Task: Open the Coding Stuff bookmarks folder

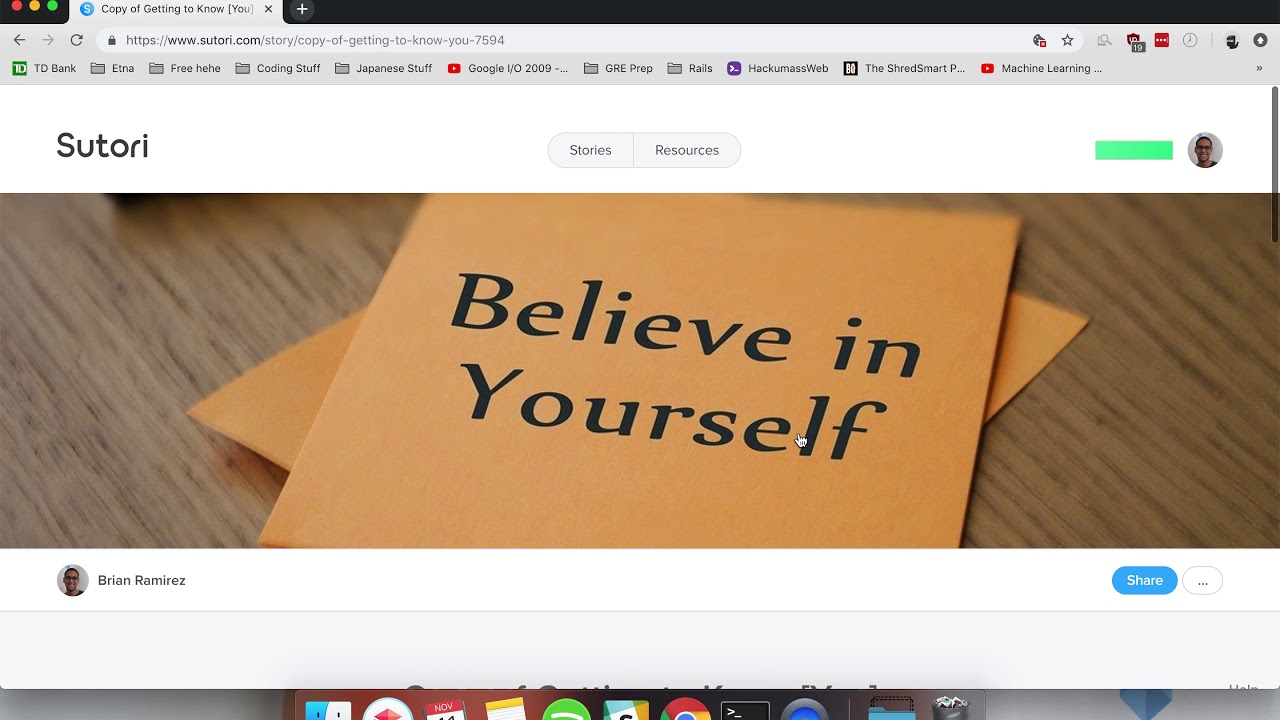Action: [278, 68]
